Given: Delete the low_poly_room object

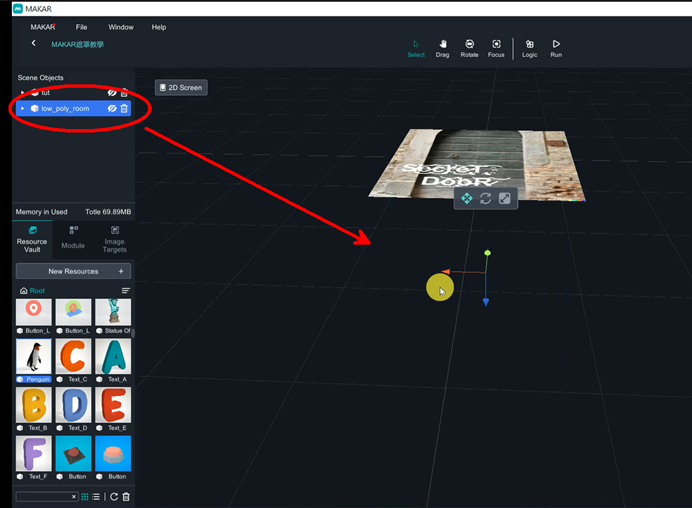Looking at the screenshot, I should [124, 108].
